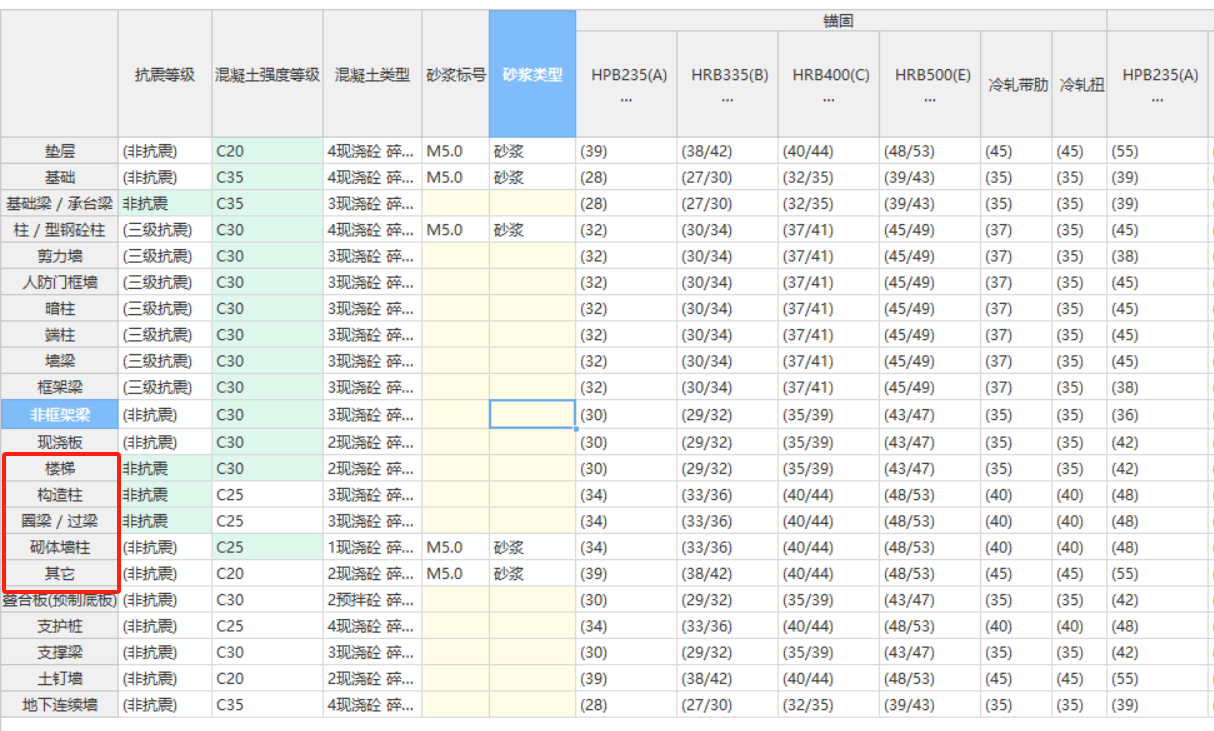Select the 叠合板(预制底板) row header
This screenshot has height=731, width=1214.
60,600
